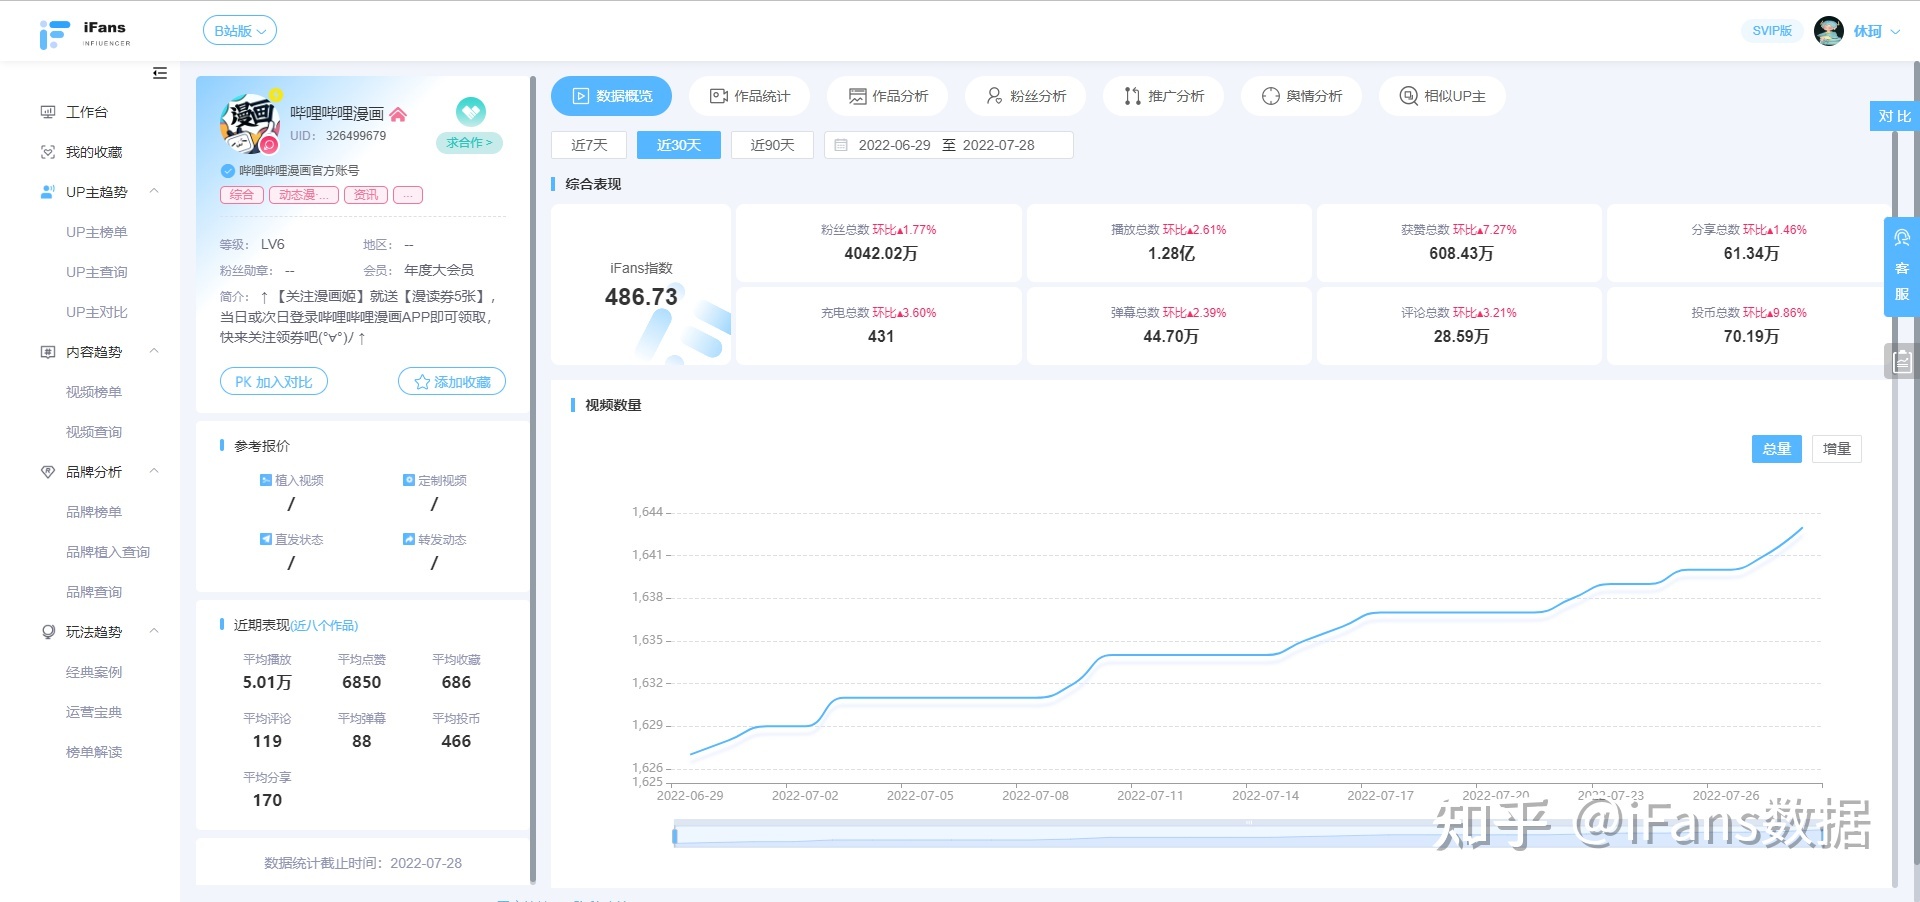Open the account dropdown next to 休珂

(1895, 31)
